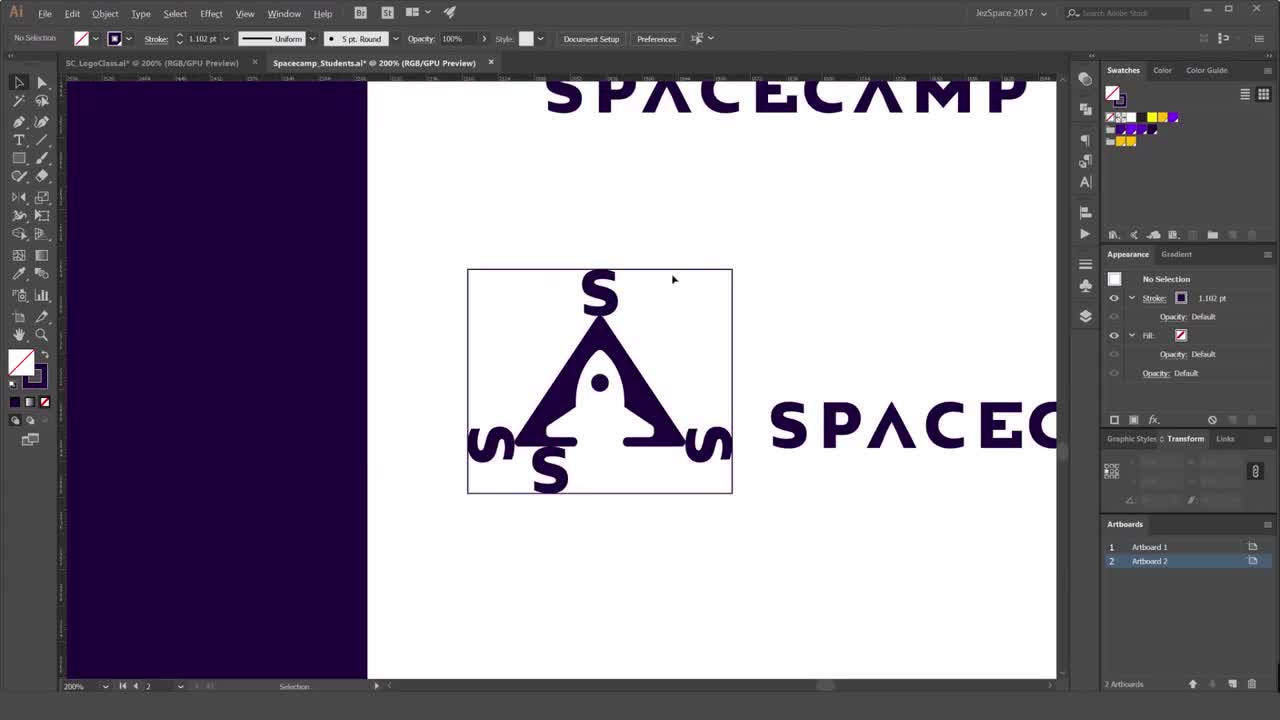Image resolution: width=1280 pixels, height=720 pixels.
Task: Select the Line Segment tool
Action: [x=42, y=140]
